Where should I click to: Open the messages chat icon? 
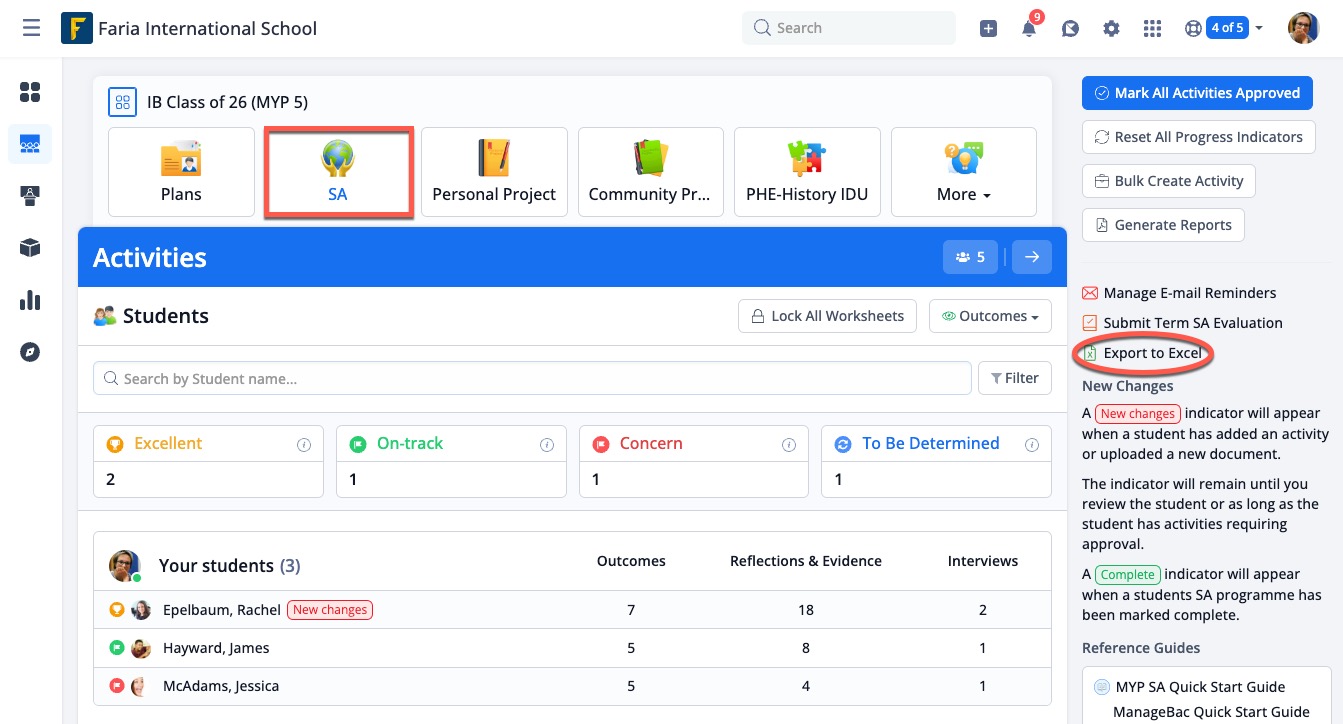1070,29
